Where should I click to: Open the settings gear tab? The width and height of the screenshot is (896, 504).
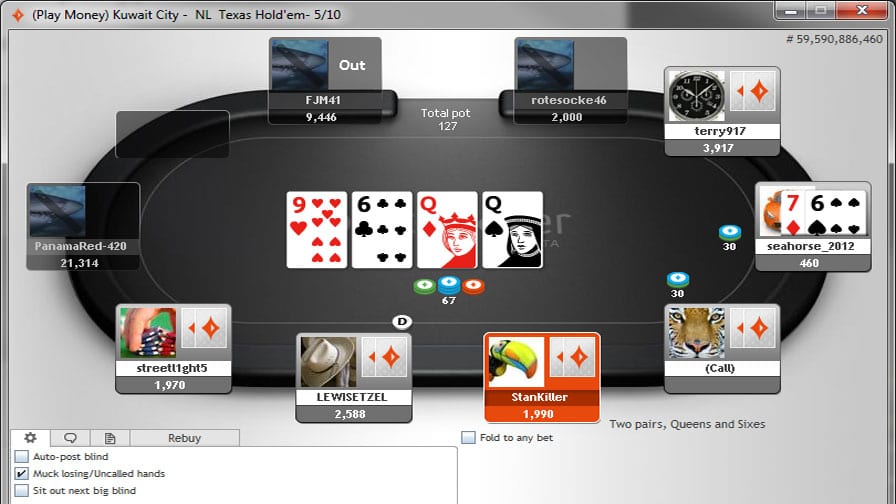tap(30, 438)
